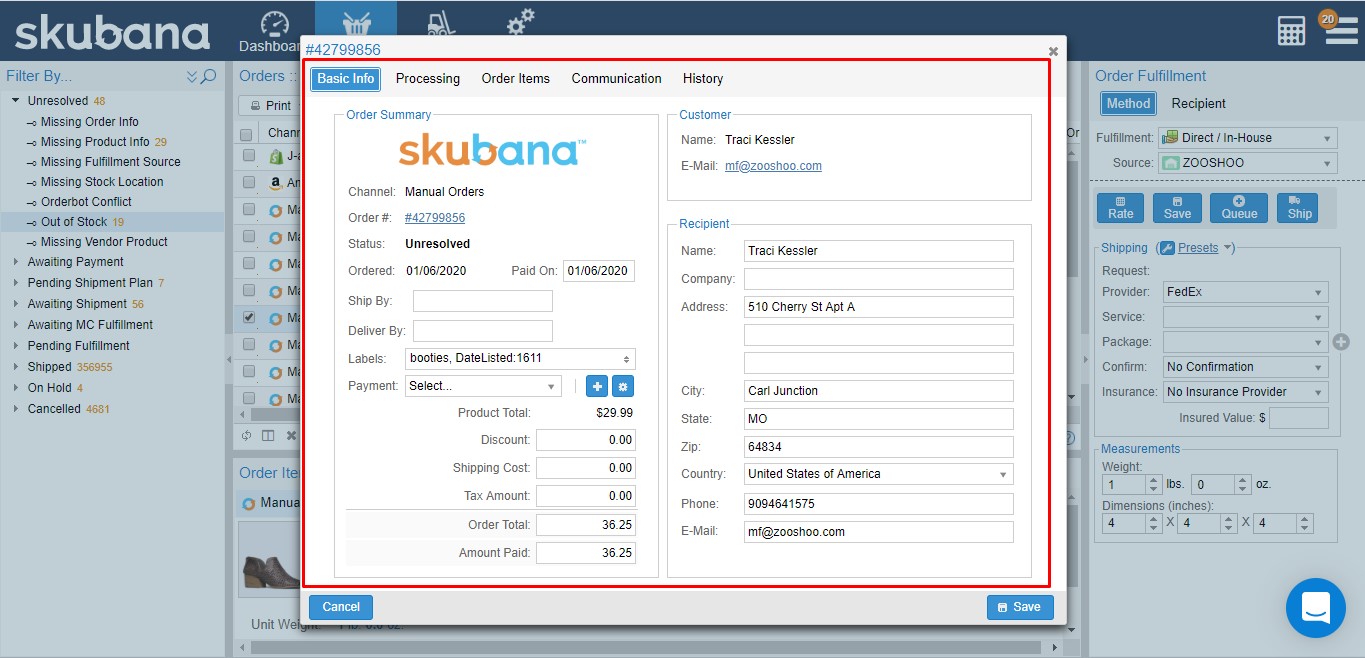Click the Skubana logo in the header
This screenshot has height=658, width=1365.
click(112, 32)
